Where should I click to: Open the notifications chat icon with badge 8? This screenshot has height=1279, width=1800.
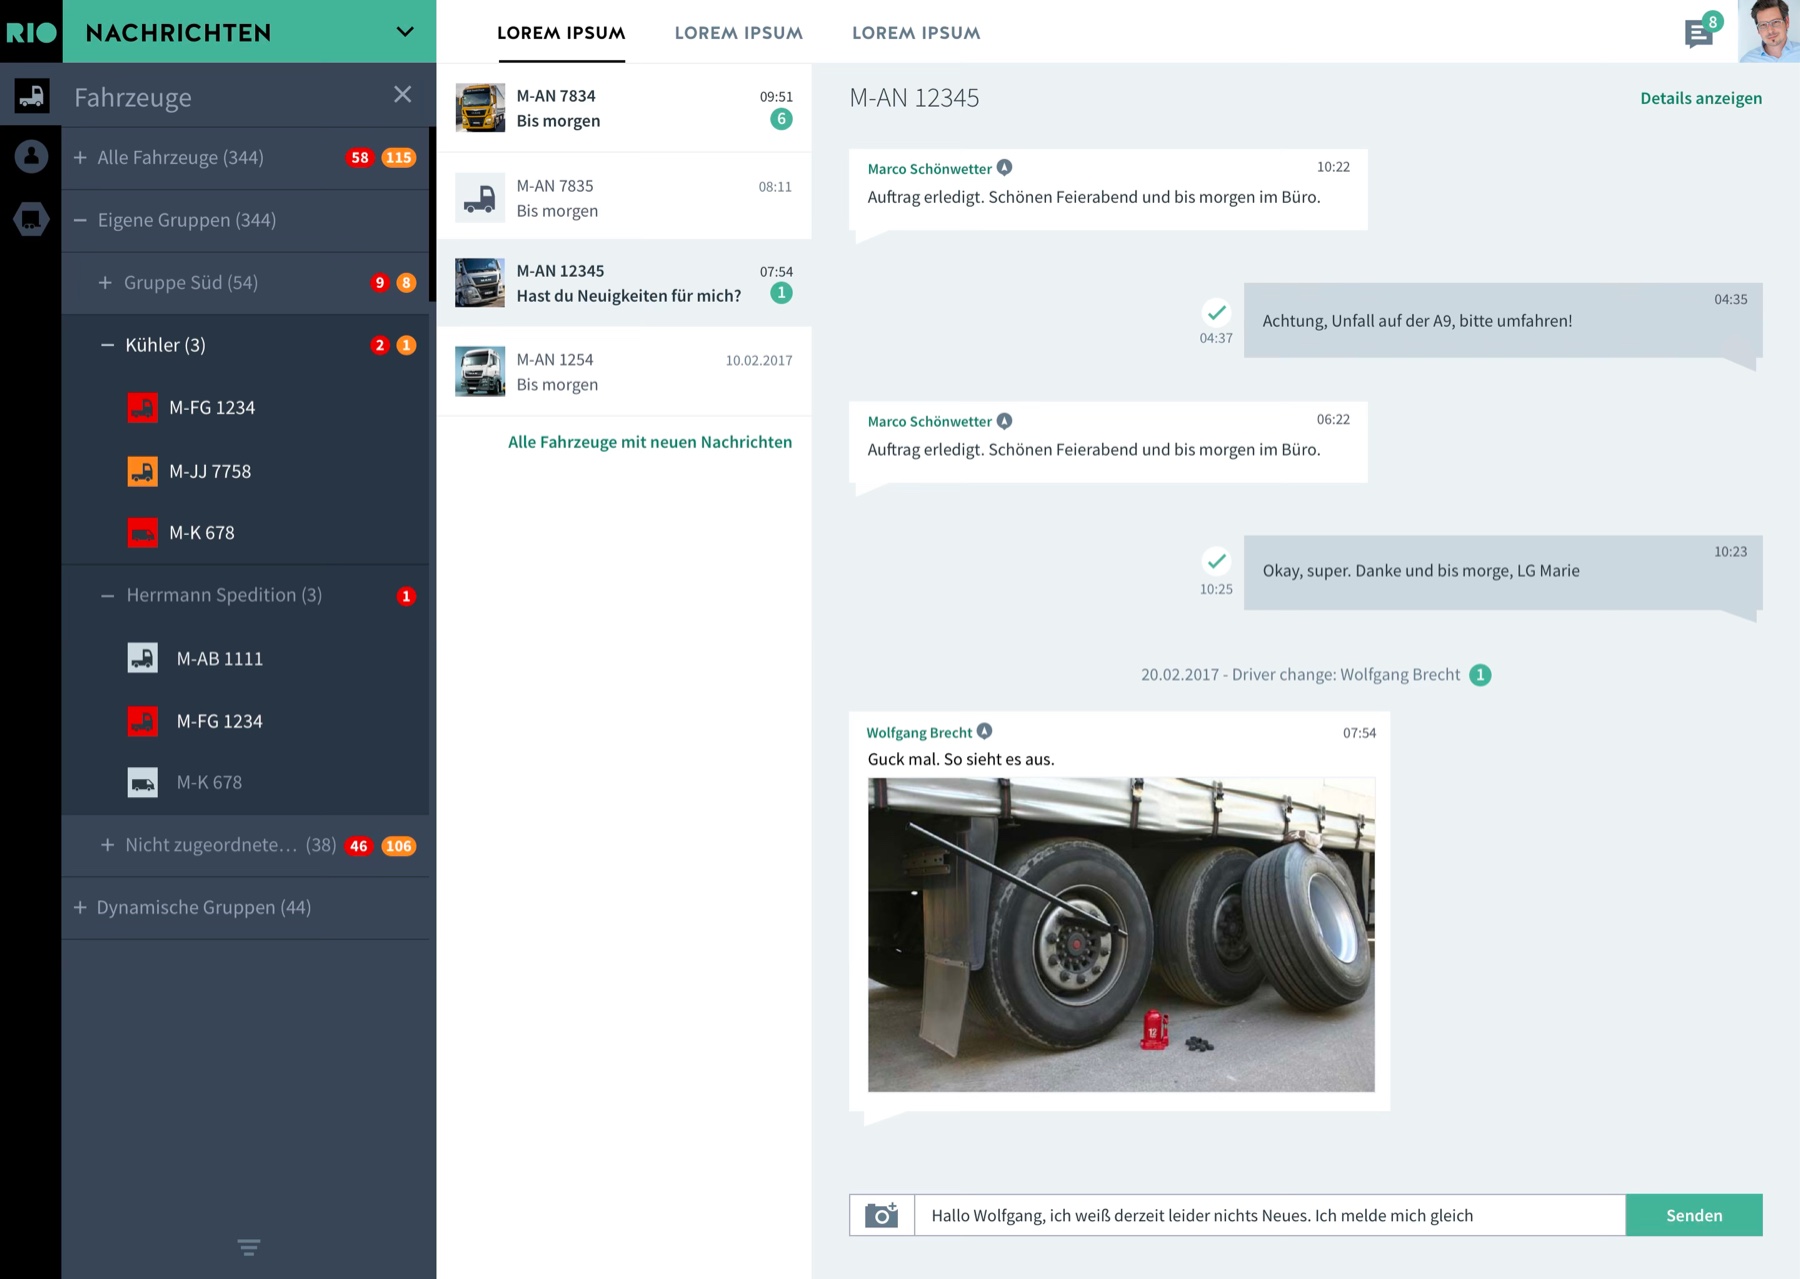[x=1702, y=30]
